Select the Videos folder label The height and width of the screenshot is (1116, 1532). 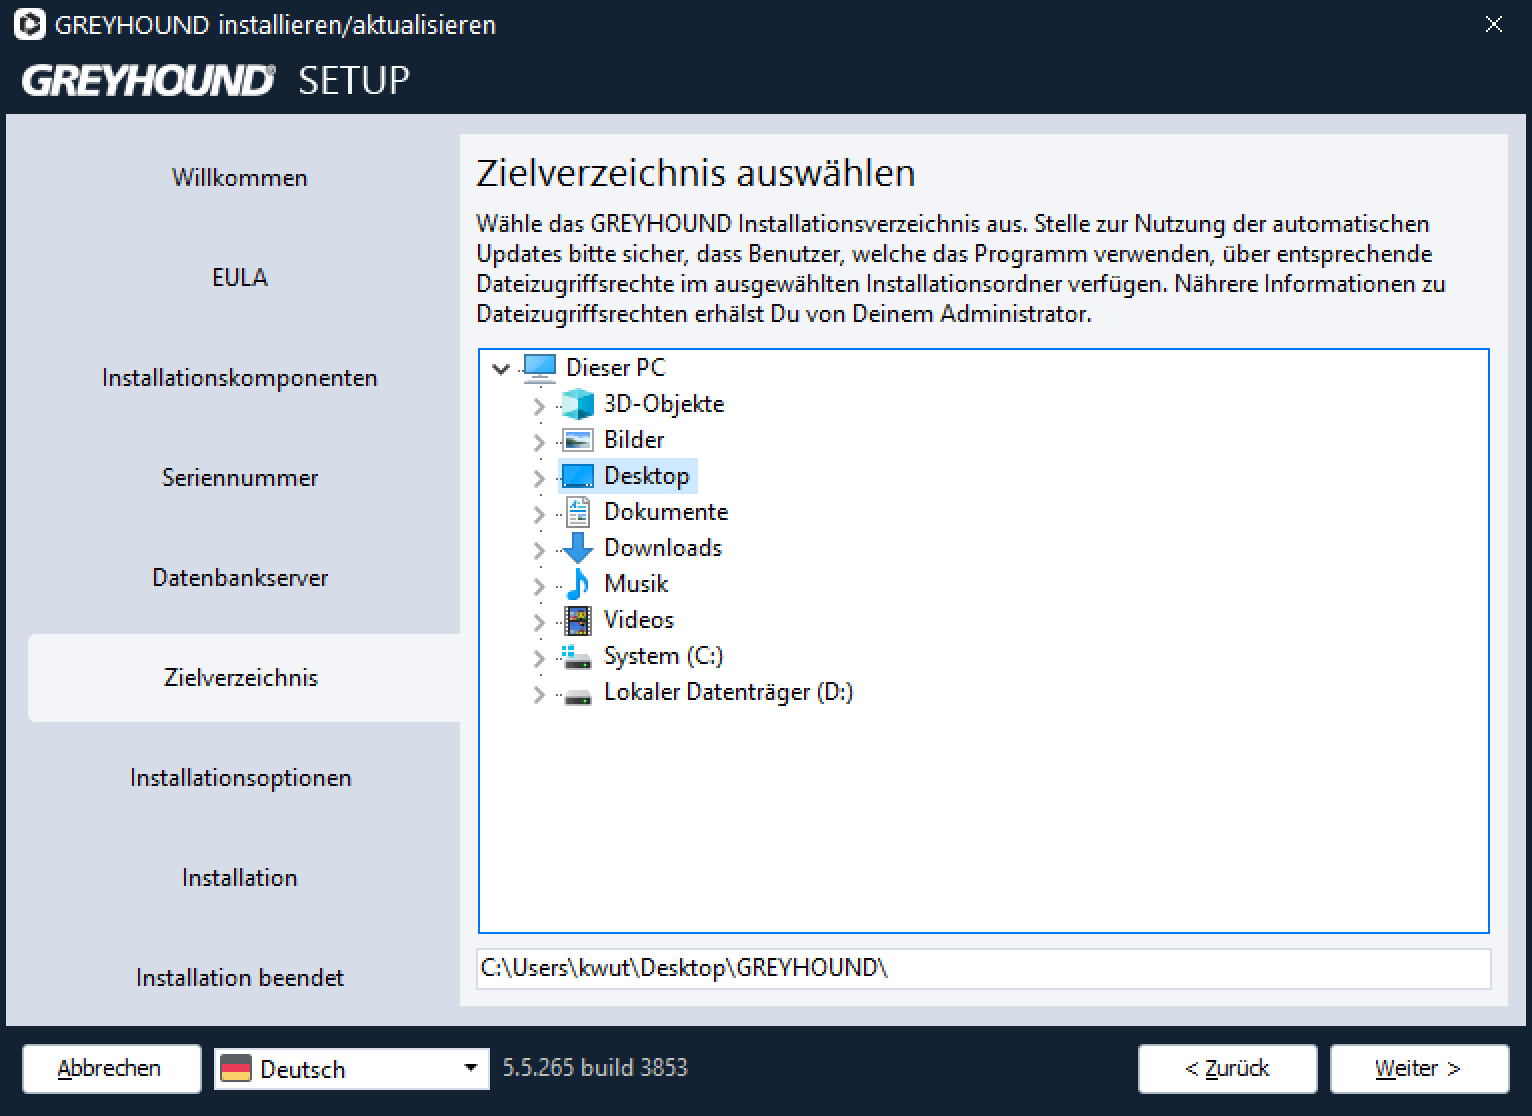tap(639, 620)
